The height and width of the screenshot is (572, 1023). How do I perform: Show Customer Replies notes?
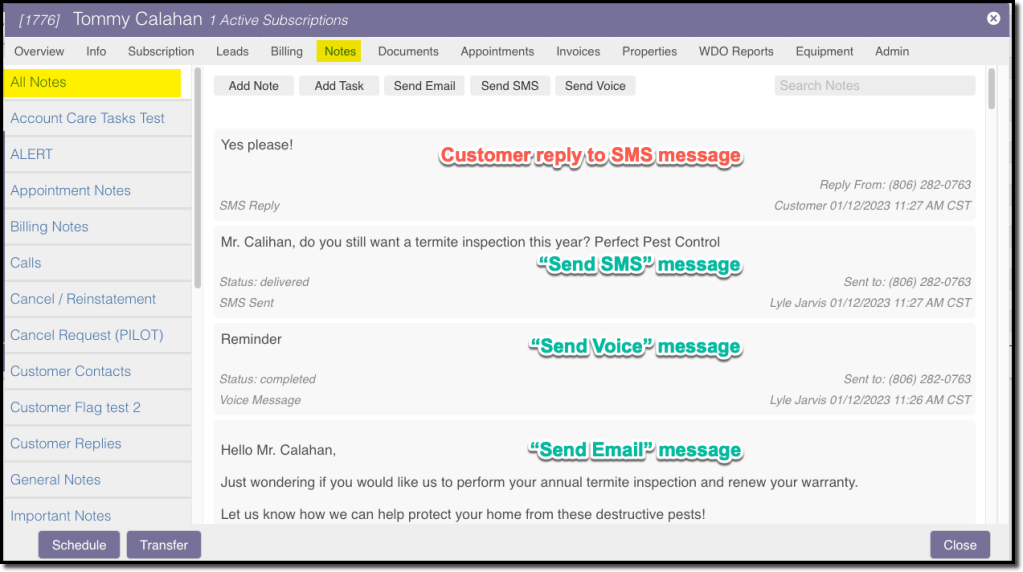(x=66, y=444)
